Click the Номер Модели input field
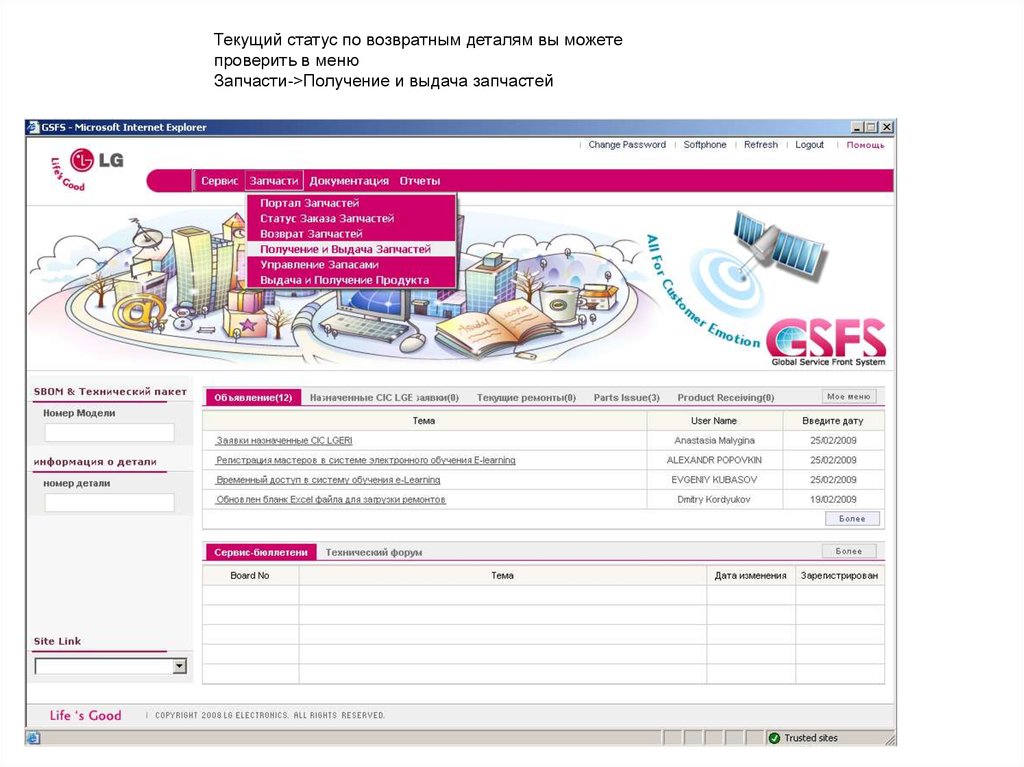This screenshot has height=767, width=1024. click(109, 433)
